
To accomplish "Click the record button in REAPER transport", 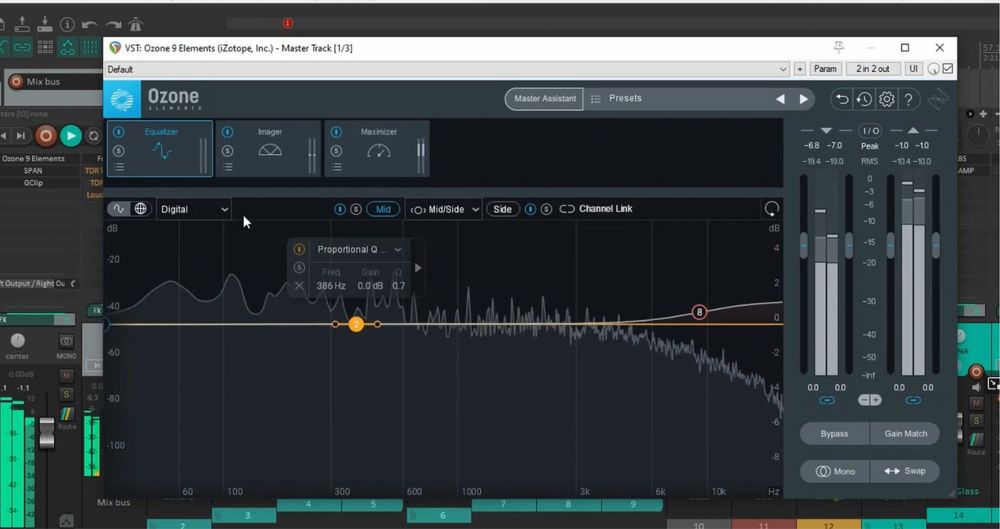I will pos(45,136).
